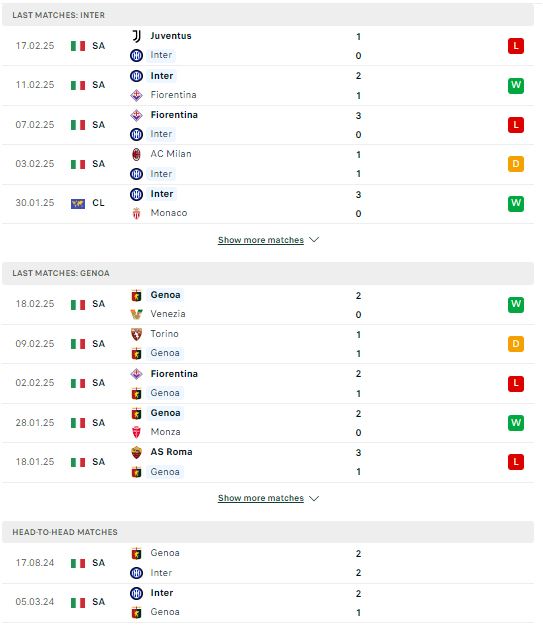The image size is (543, 626).
Task: Click the Venezia team logo
Action: (136, 314)
